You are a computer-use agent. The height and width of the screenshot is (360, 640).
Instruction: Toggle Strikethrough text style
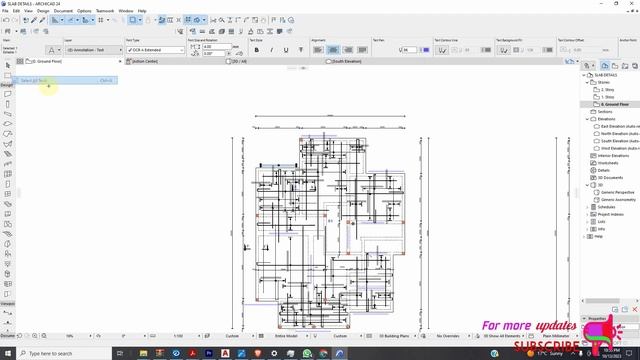point(301,50)
